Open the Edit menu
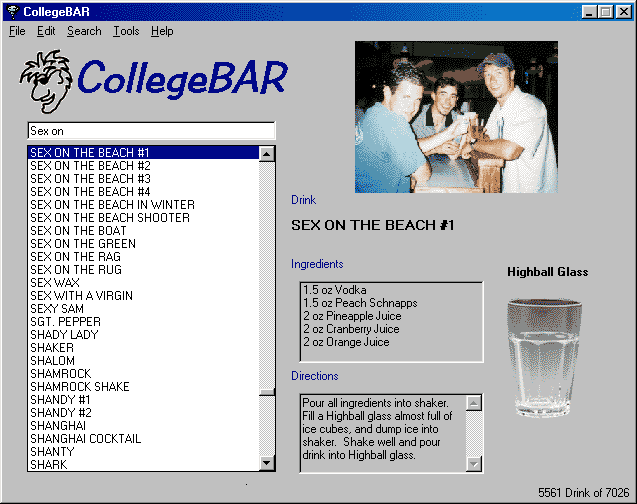Image resolution: width=637 pixels, height=504 pixels. [x=46, y=31]
